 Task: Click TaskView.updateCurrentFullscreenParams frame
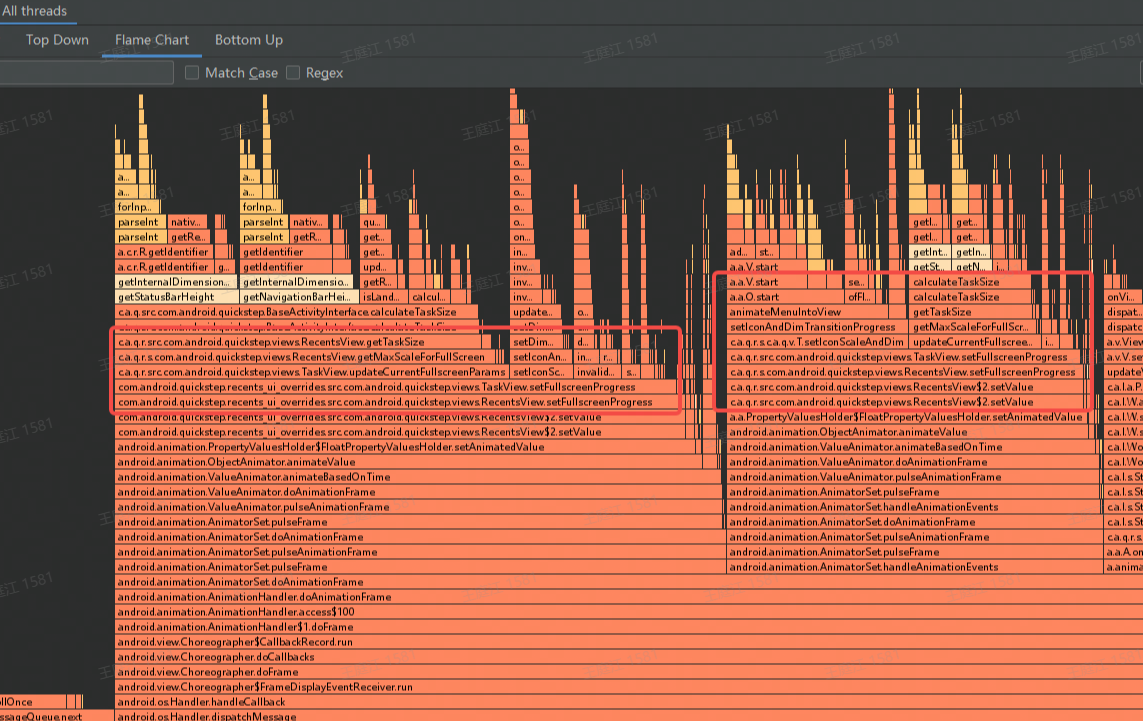[311, 373]
